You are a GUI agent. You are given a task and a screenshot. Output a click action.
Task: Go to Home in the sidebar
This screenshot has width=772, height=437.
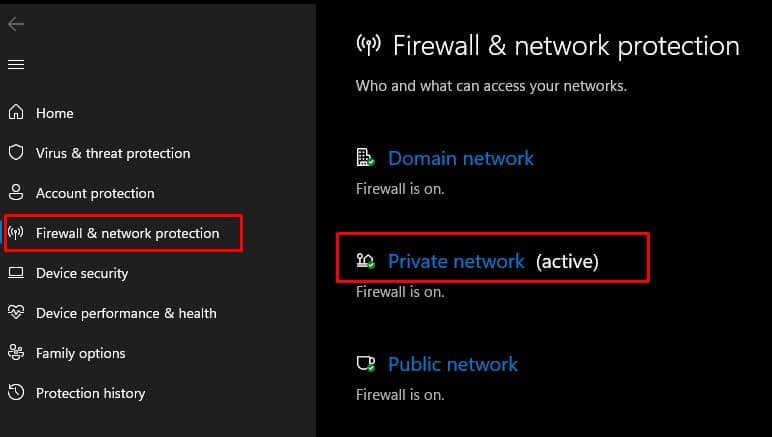coord(55,113)
